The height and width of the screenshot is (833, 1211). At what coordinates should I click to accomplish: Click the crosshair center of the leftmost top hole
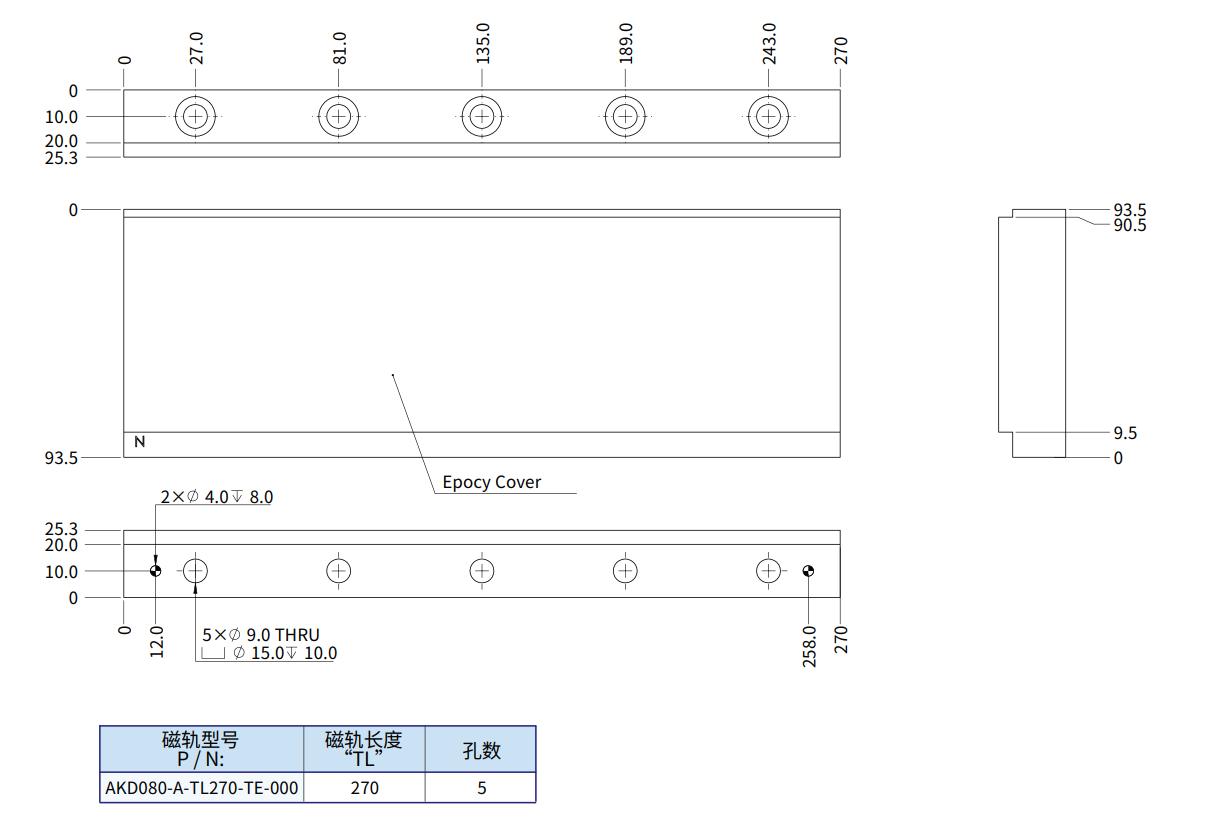(194, 116)
